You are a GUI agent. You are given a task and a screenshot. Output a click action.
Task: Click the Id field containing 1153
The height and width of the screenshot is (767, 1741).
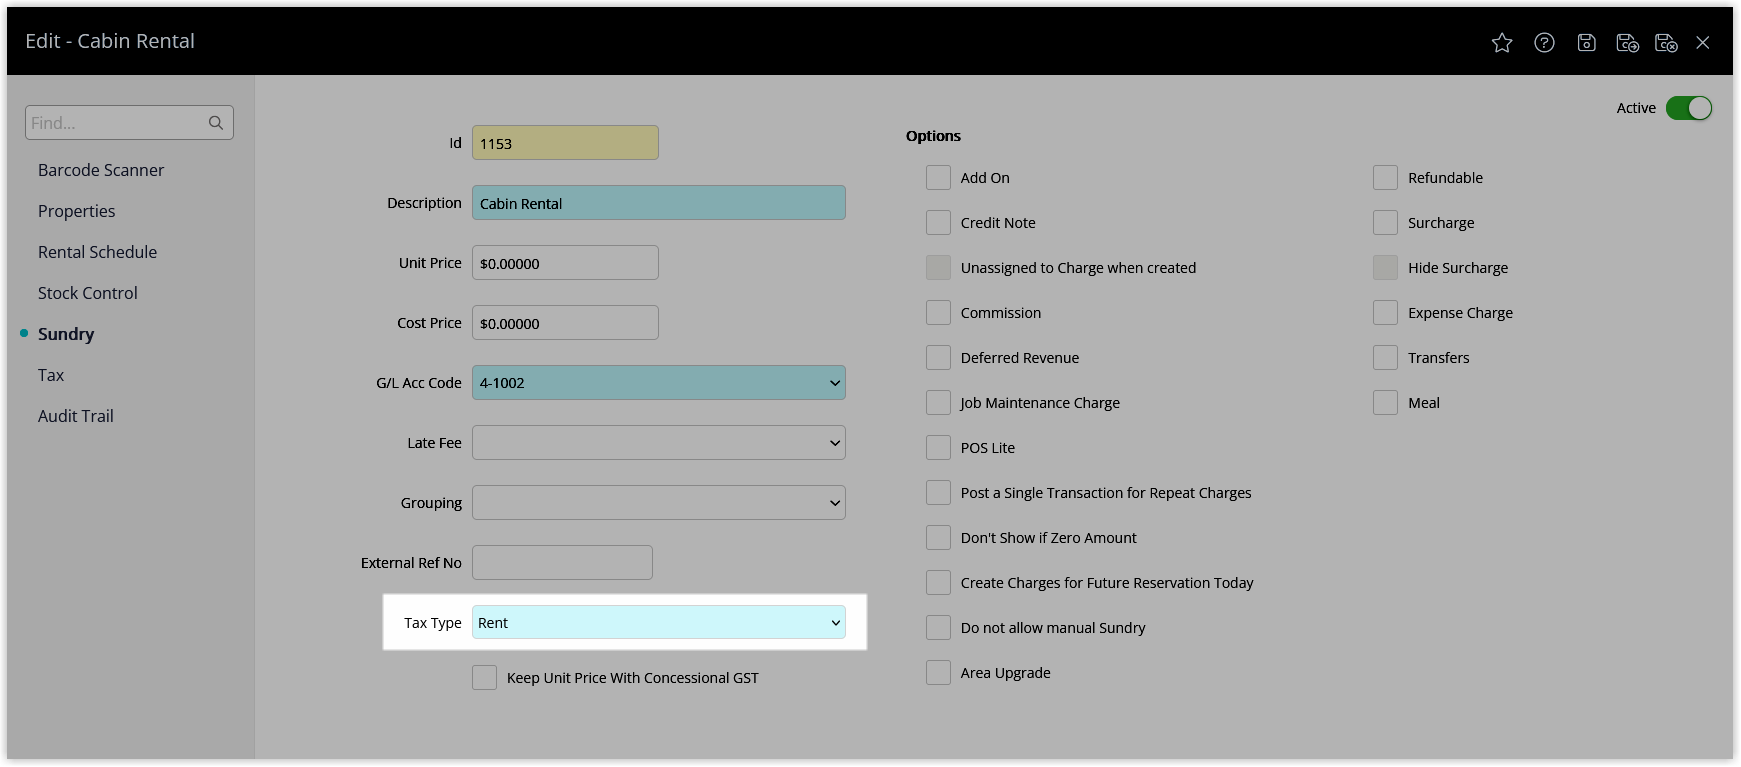coord(565,143)
